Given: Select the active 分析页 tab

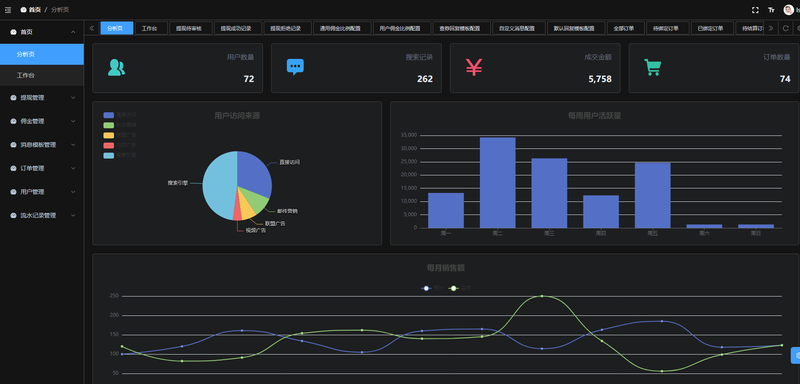Looking at the screenshot, I should (x=117, y=28).
